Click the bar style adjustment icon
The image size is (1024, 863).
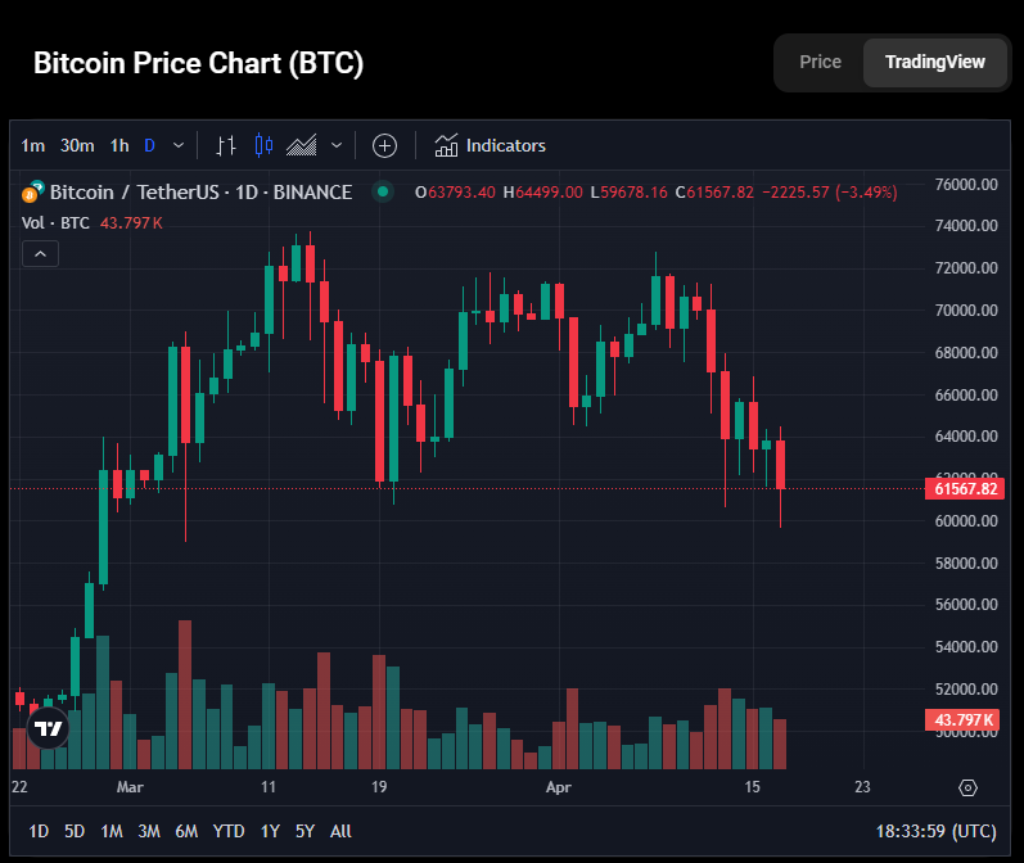pyautogui.click(x=225, y=146)
